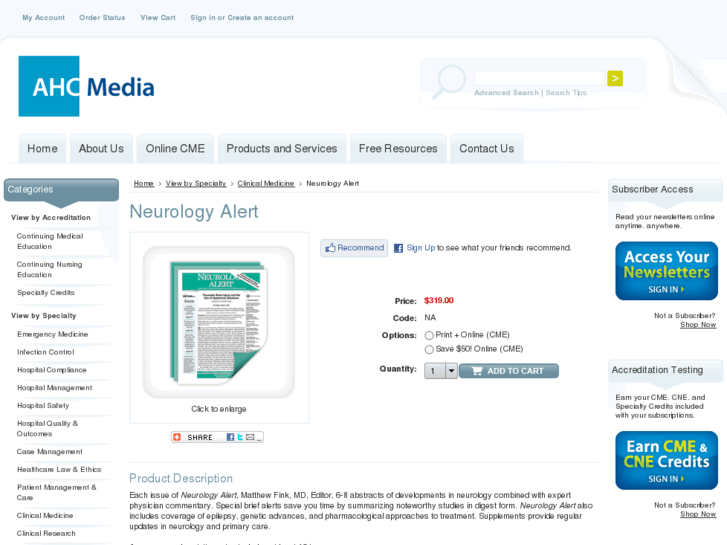The image size is (727, 545).
Task: Open Hospital Quality & Outcomes category
Action: (x=47, y=429)
